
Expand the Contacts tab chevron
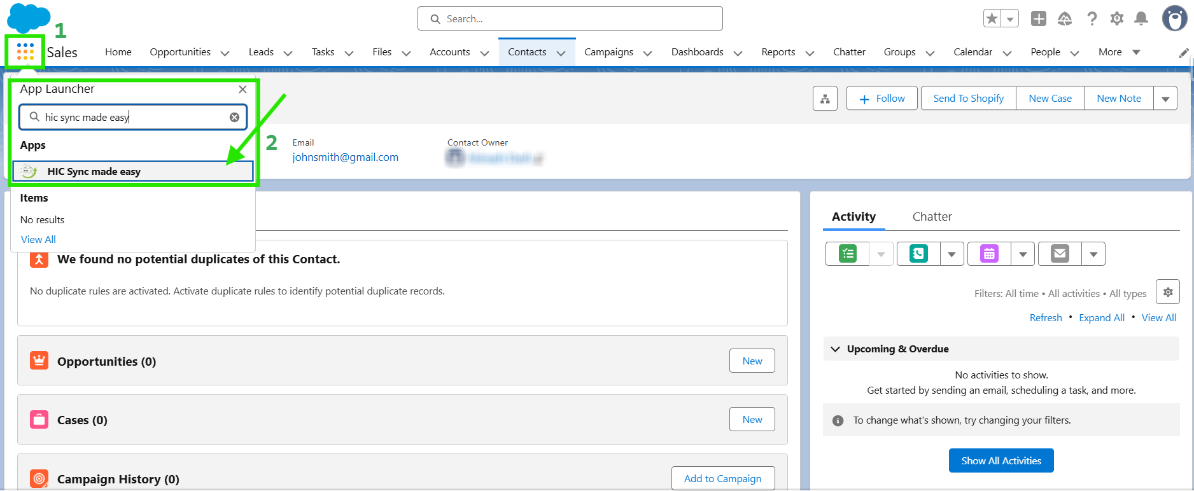click(561, 53)
